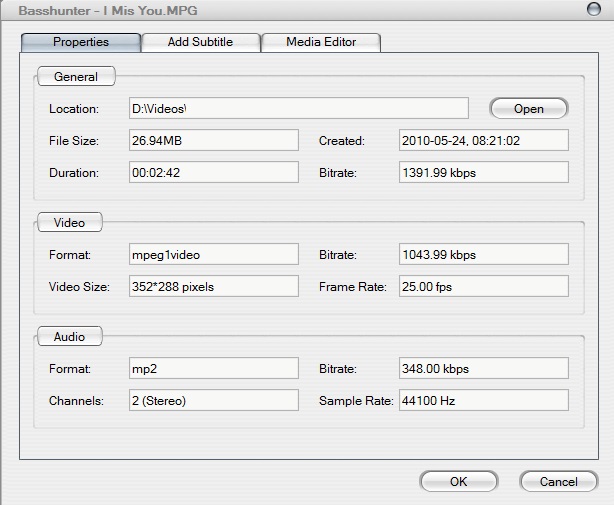
Task: Click the 'Frame Rate:' label
Action: pos(353,287)
